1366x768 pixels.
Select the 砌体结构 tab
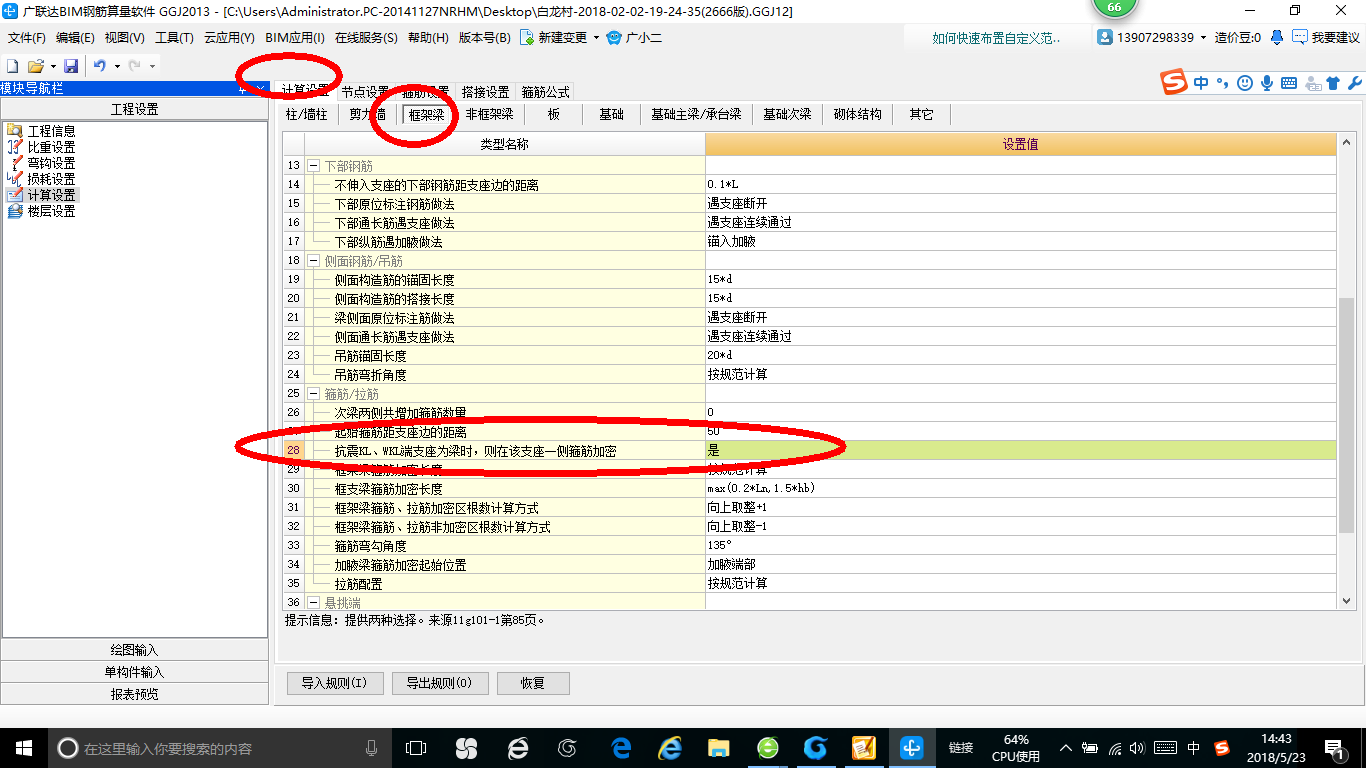click(x=858, y=115)
